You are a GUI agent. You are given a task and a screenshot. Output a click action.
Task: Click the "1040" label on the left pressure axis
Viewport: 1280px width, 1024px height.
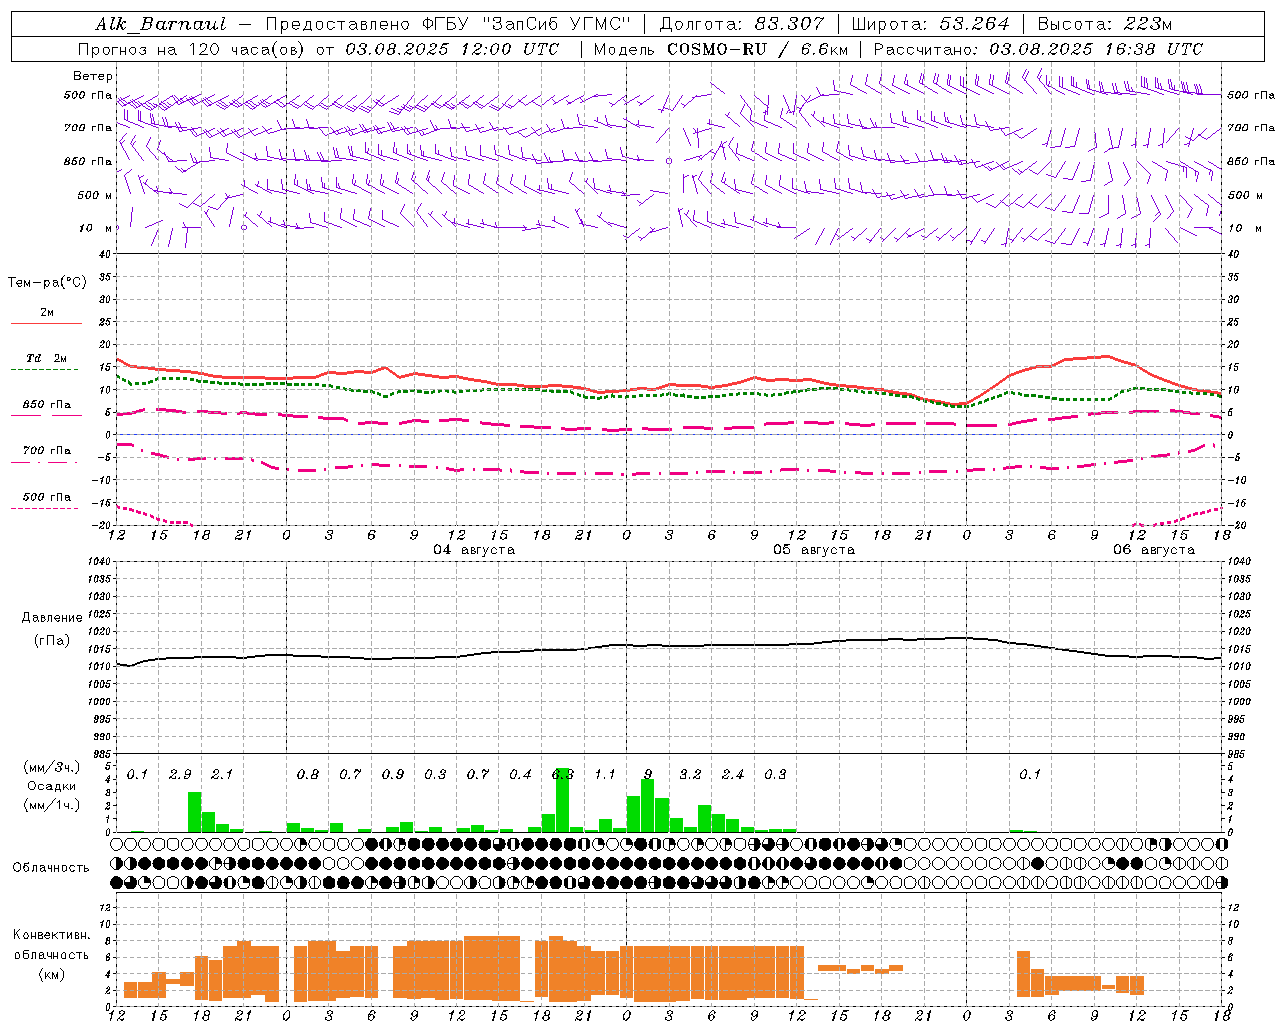coord(98,562)
